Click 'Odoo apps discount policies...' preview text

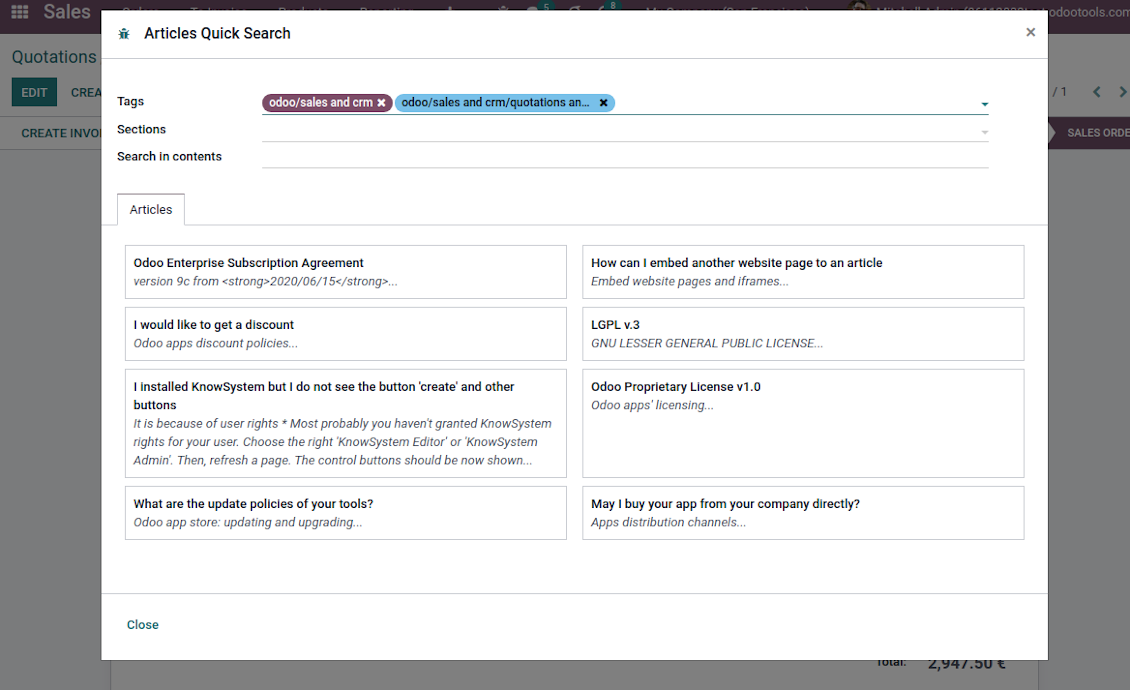click(215, 343)
